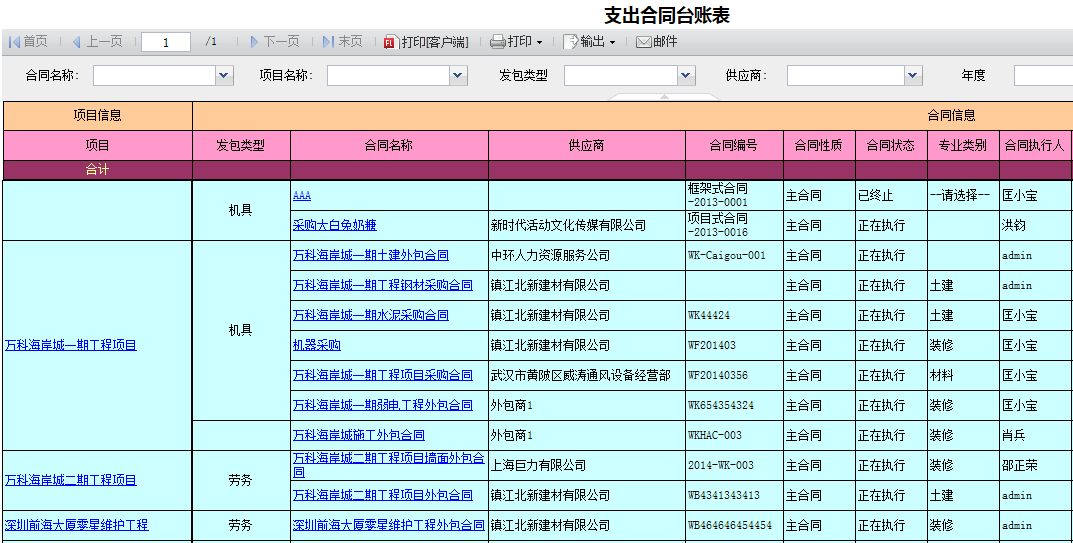Screen dimensions: 1073x543
Task: Go to first page (首页) icon
Action: 14,42
